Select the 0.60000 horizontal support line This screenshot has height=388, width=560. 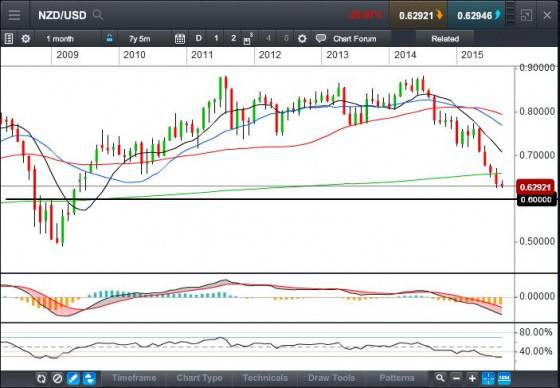tap(261, 199)
